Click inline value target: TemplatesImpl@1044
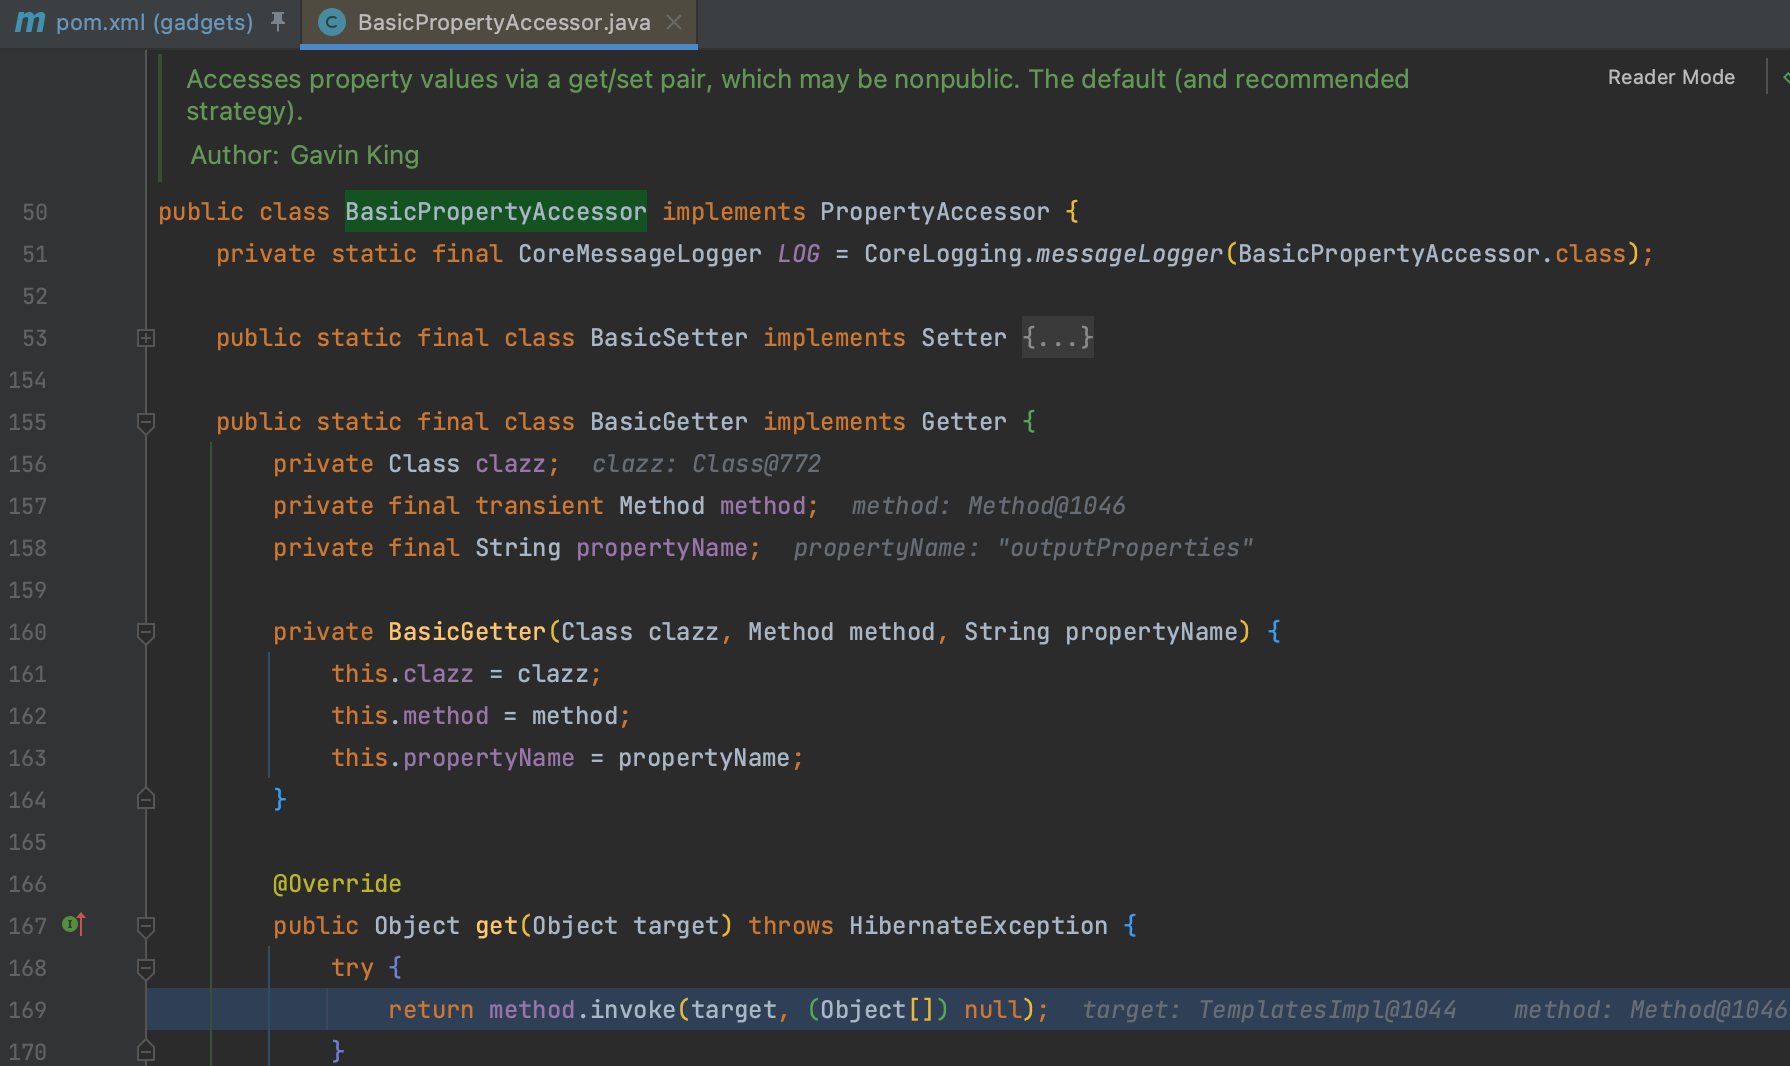This screenshot has height=1066, width=1790. [x=1269, y=1010]
